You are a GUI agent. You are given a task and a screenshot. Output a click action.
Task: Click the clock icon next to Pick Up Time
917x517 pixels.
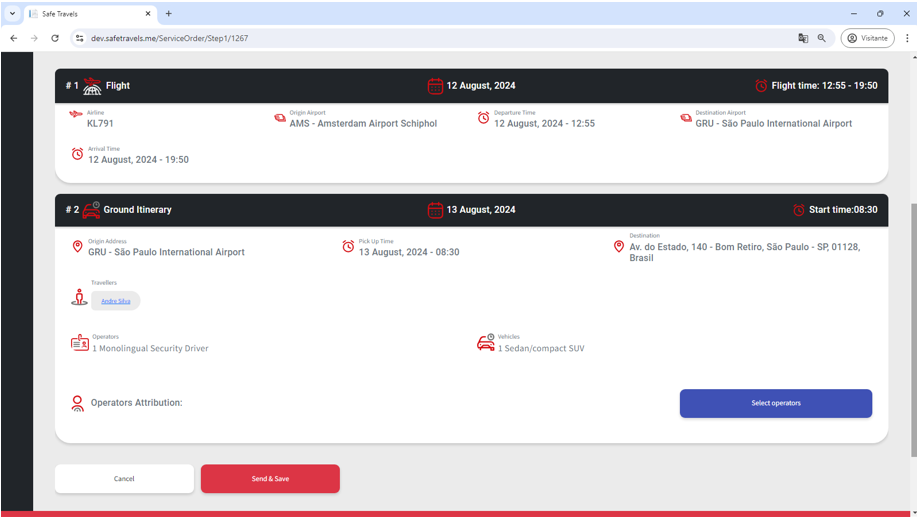(x=348, y=247)
